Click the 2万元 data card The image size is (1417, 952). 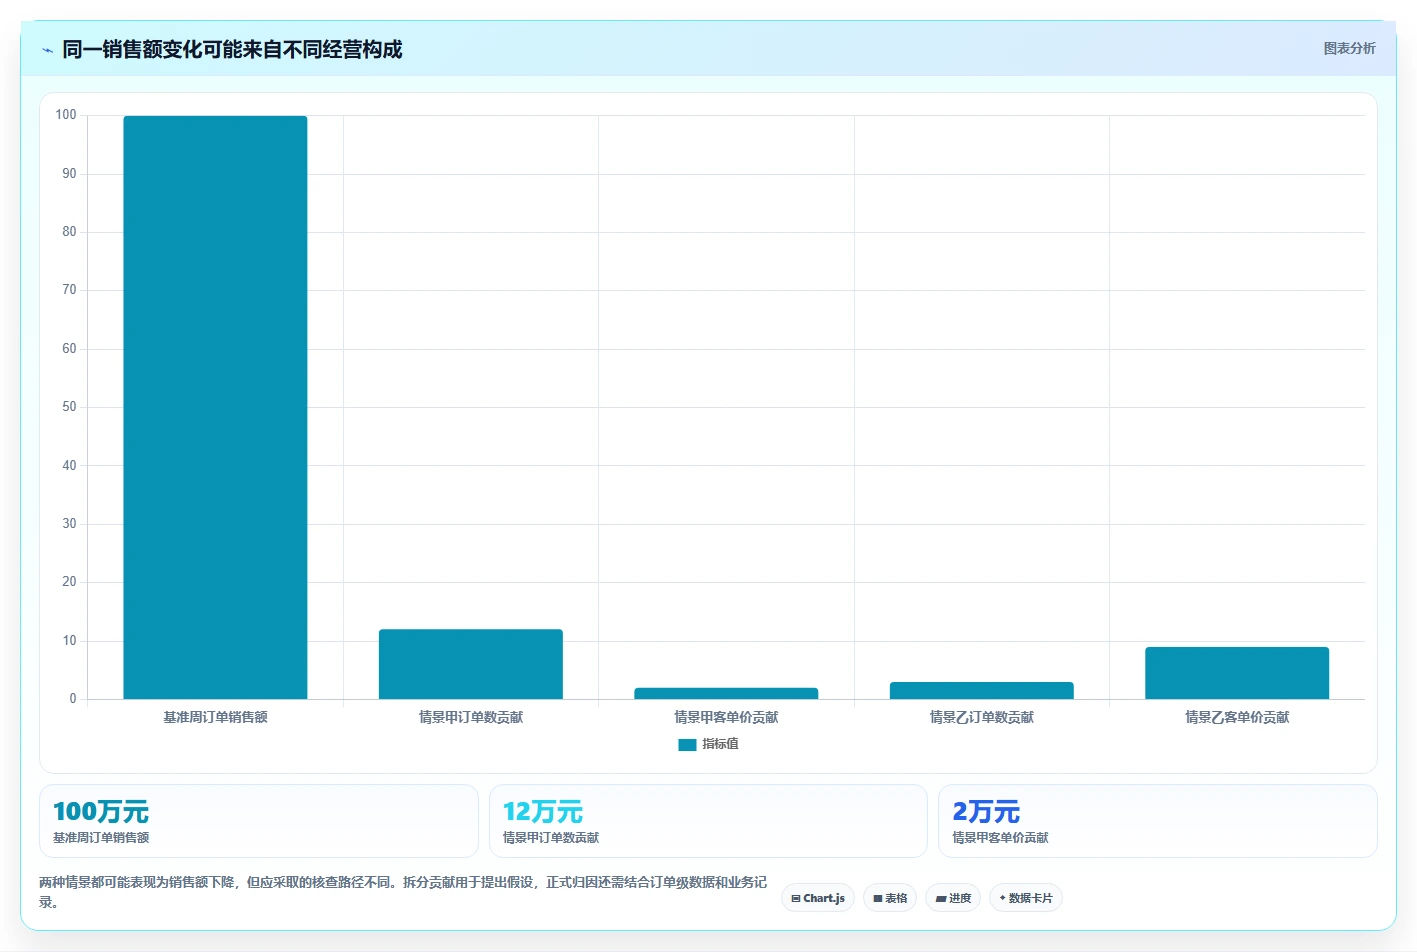(x=1158, y=821)
